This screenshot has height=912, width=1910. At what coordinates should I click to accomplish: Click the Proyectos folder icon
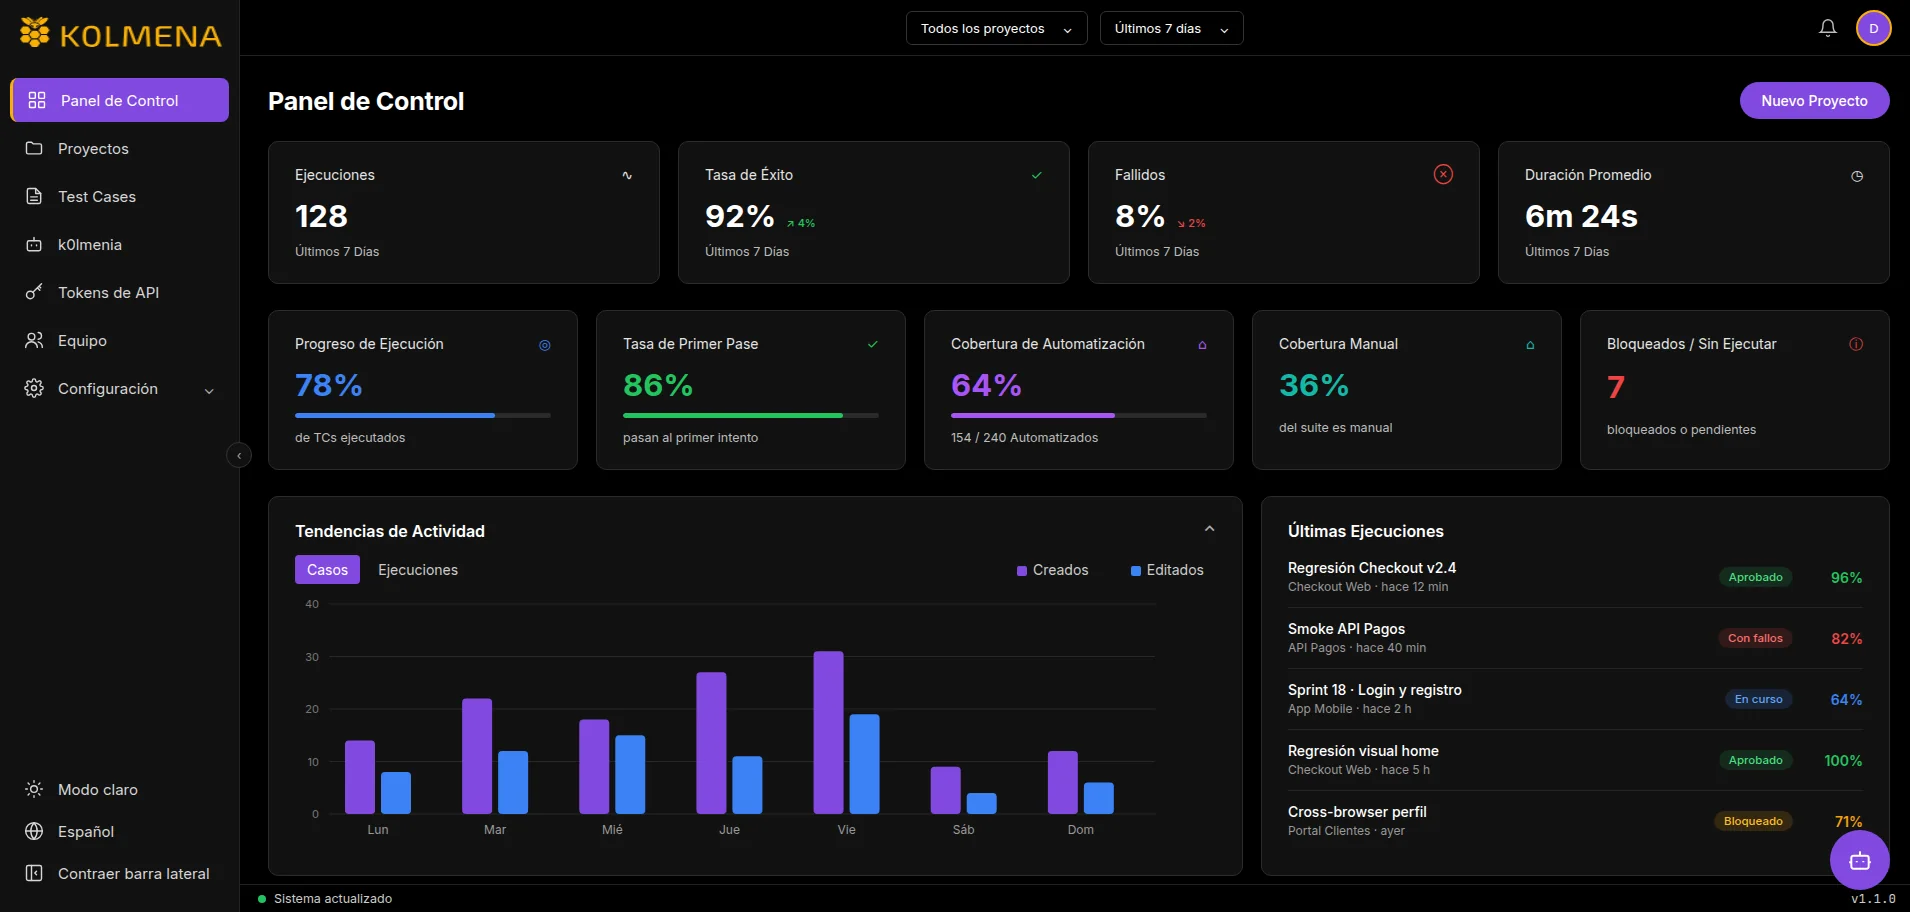pos(34,148)
